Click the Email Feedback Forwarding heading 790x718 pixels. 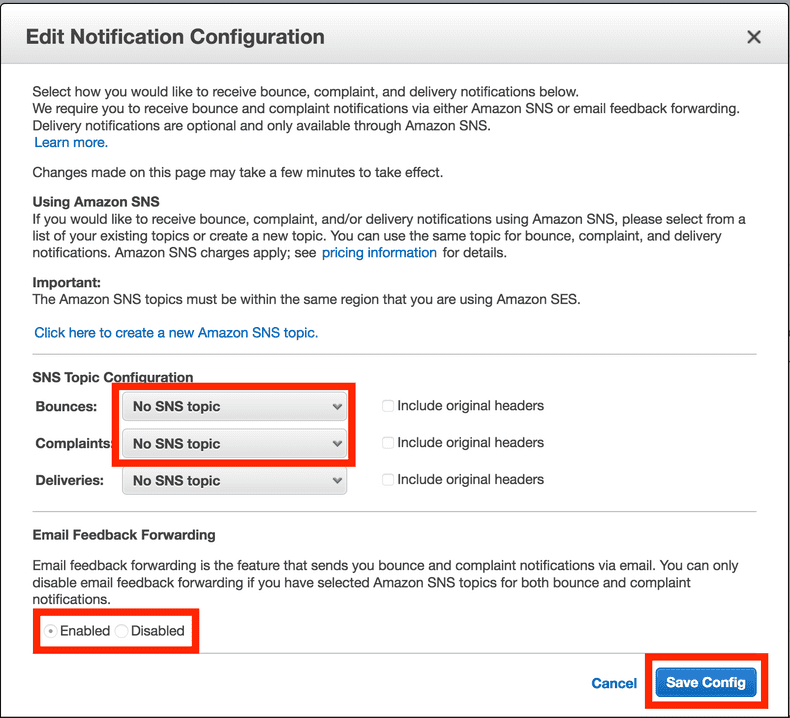point(124,535)
